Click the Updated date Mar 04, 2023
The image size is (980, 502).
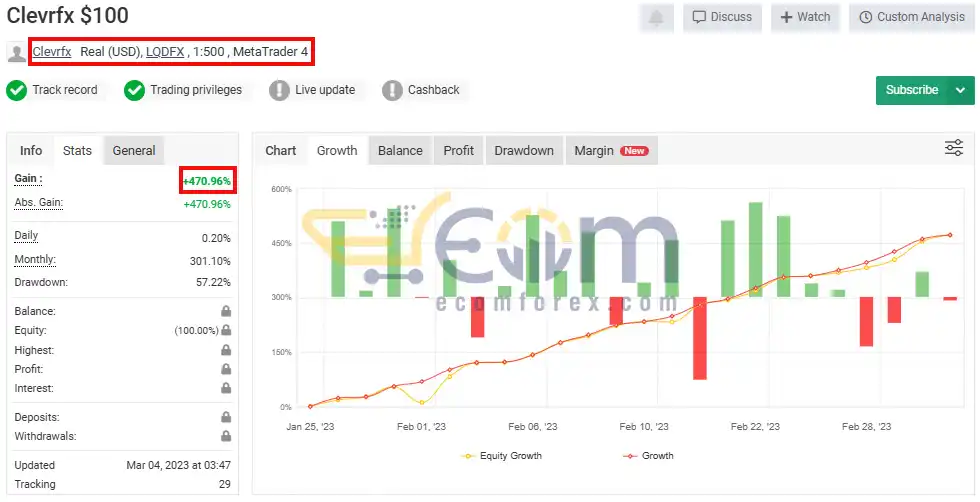click(x=178, y=465)
